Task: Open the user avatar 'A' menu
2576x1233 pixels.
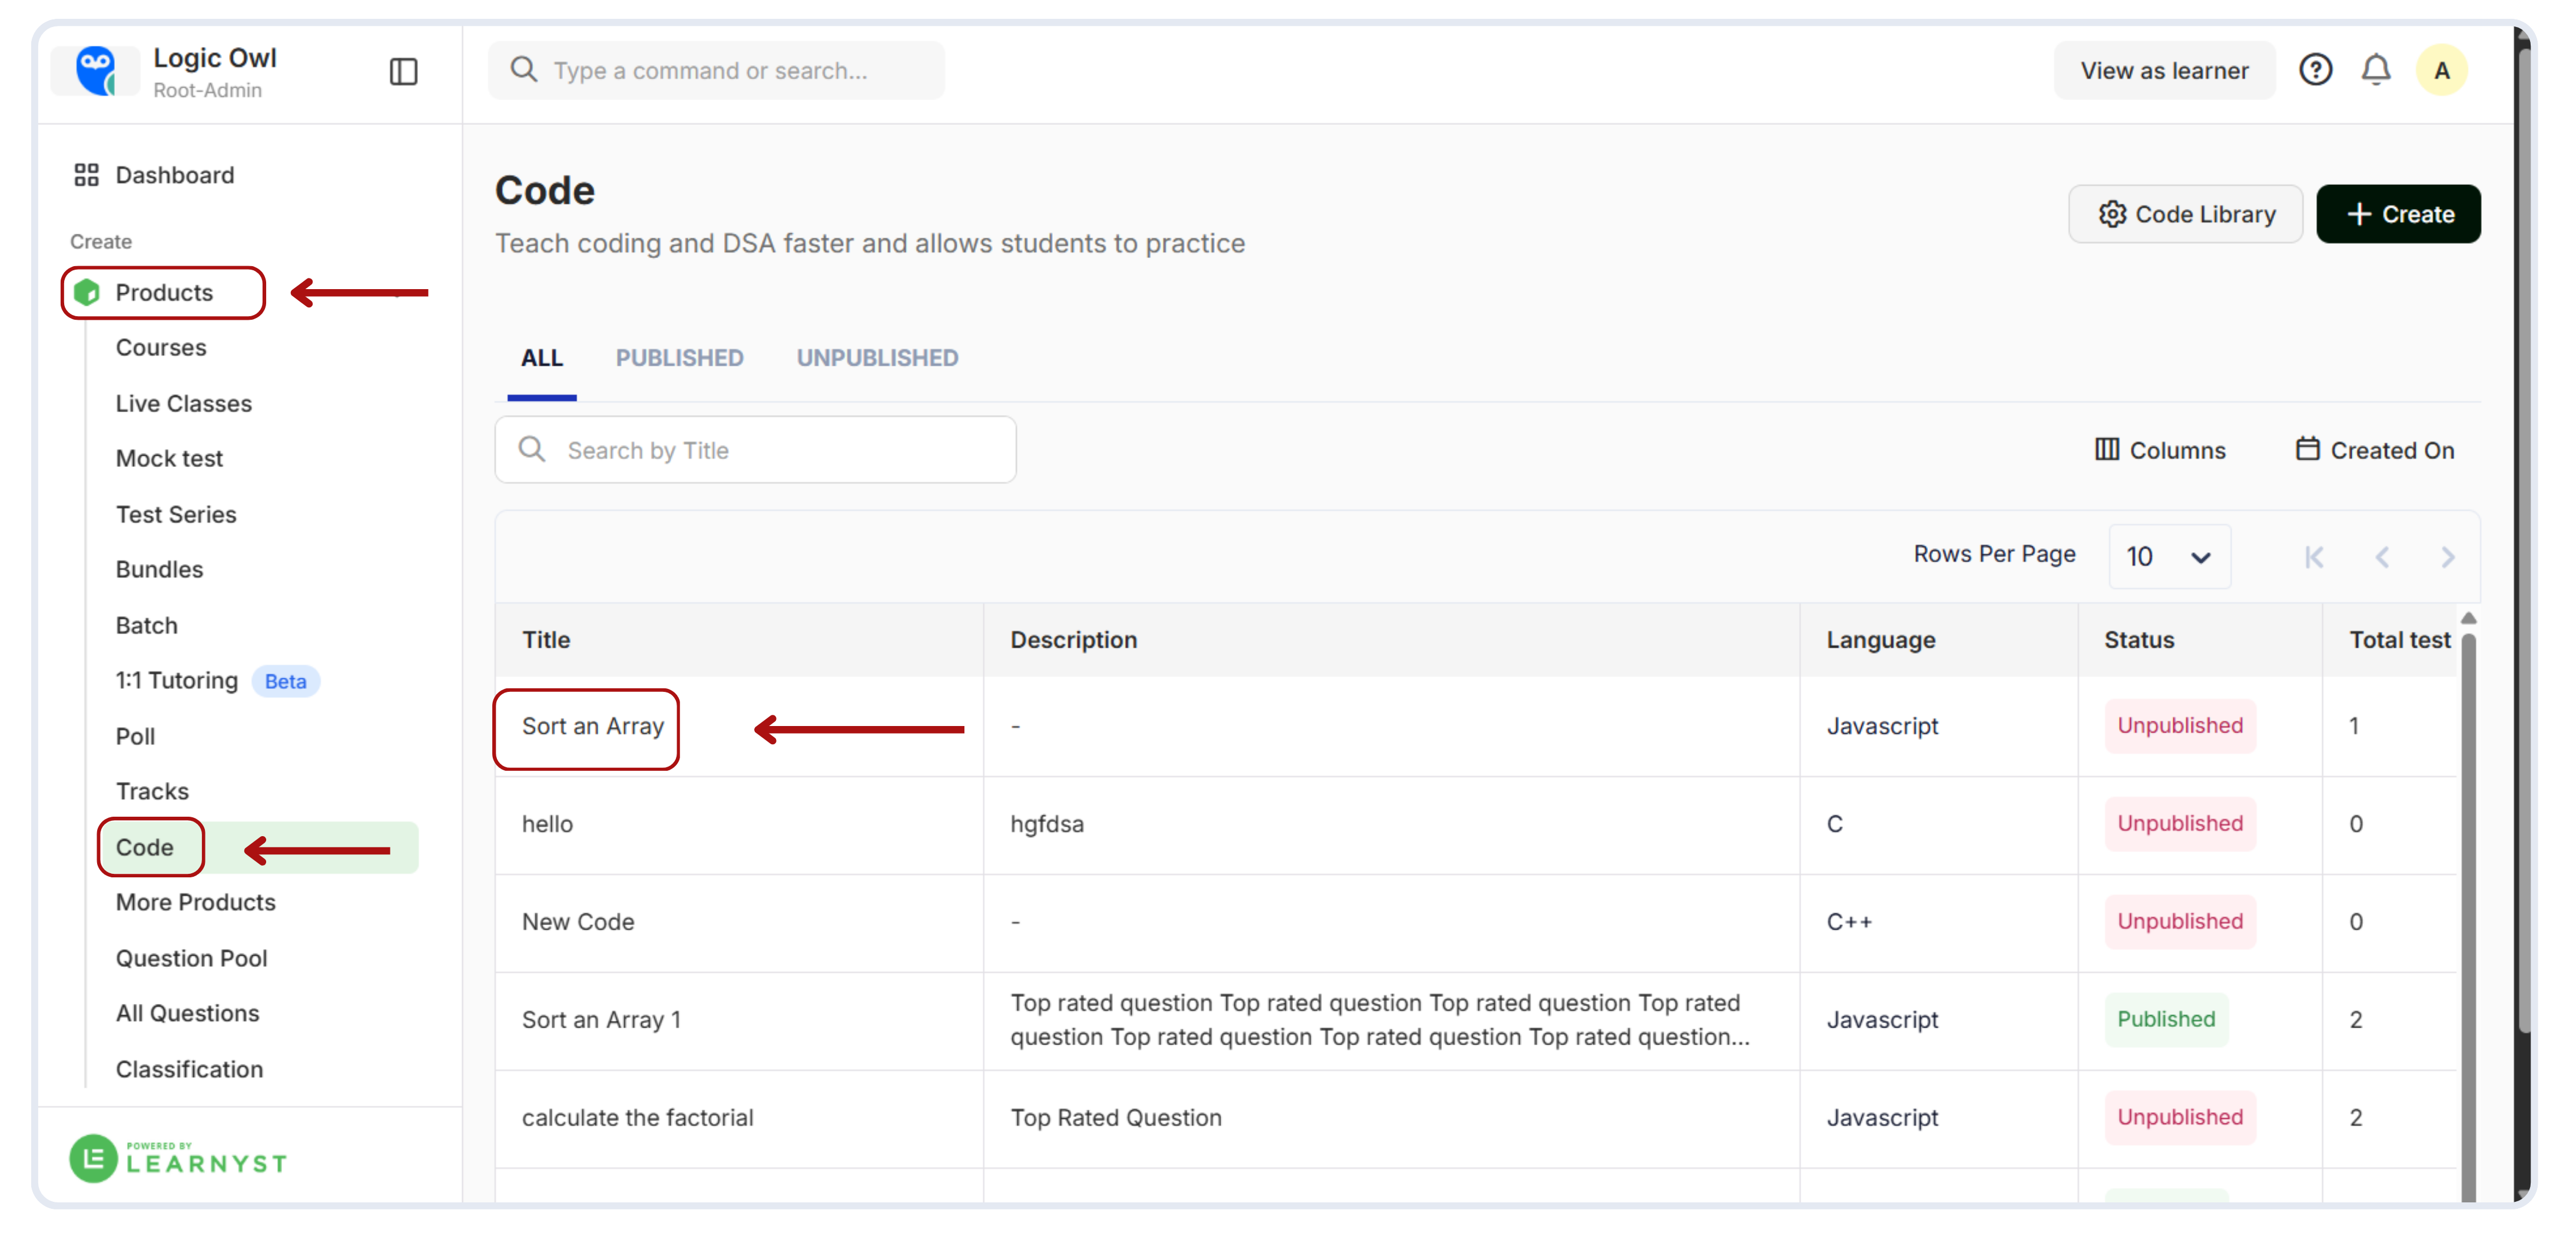Action: click(2441, 70)
